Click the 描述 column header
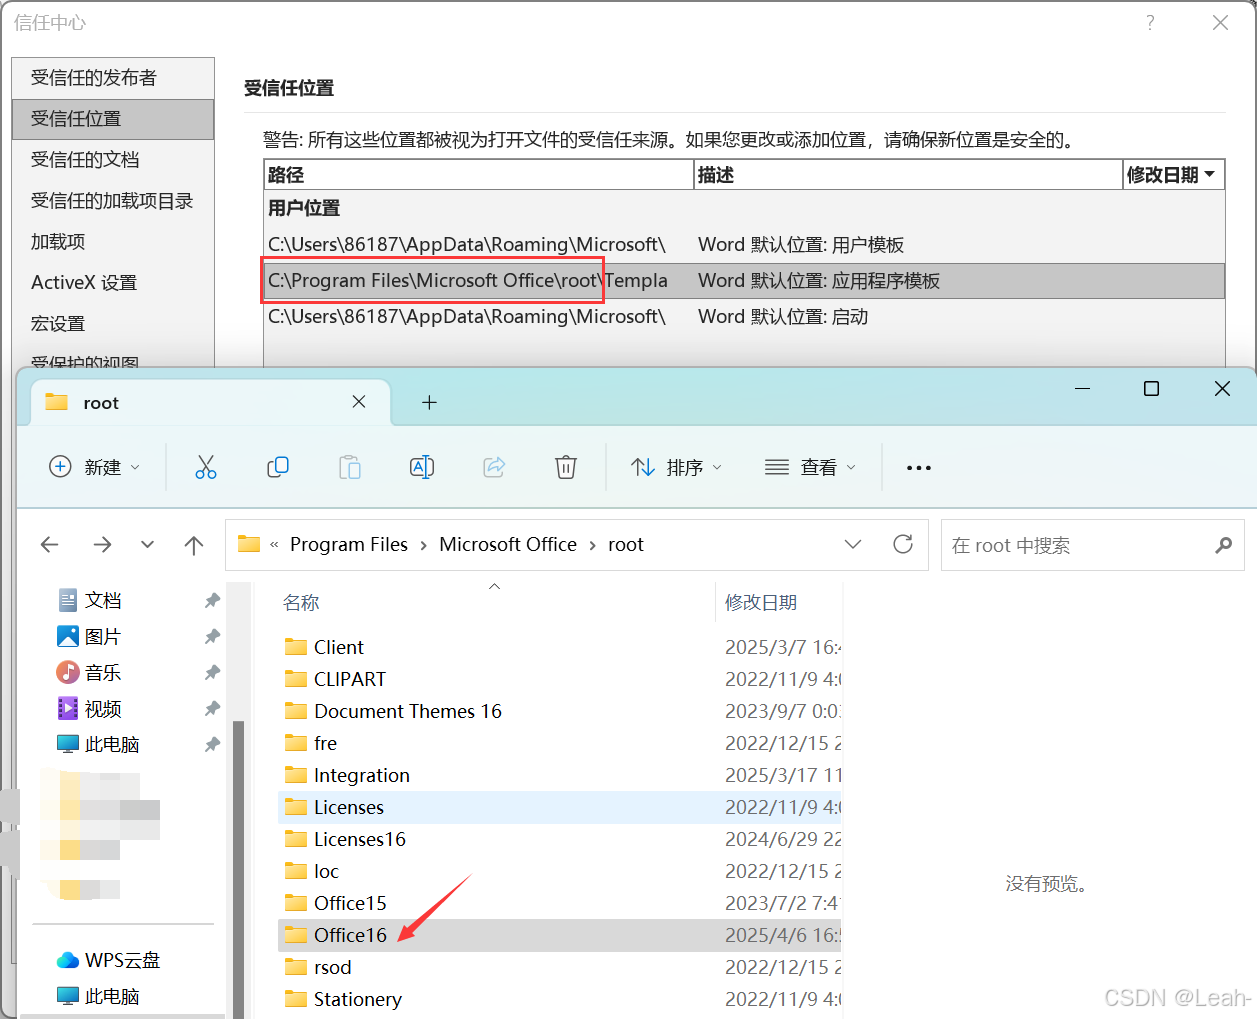The height and width of the screenshot is (1019, 1257). tap(908, 175)
